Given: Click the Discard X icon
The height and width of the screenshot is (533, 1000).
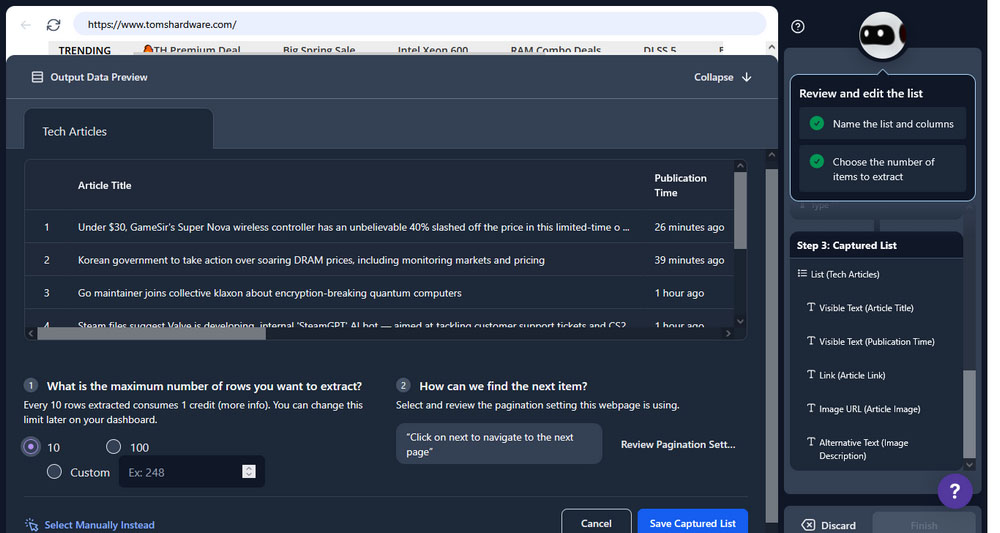Looking at the screenshot, I should 808,525.
